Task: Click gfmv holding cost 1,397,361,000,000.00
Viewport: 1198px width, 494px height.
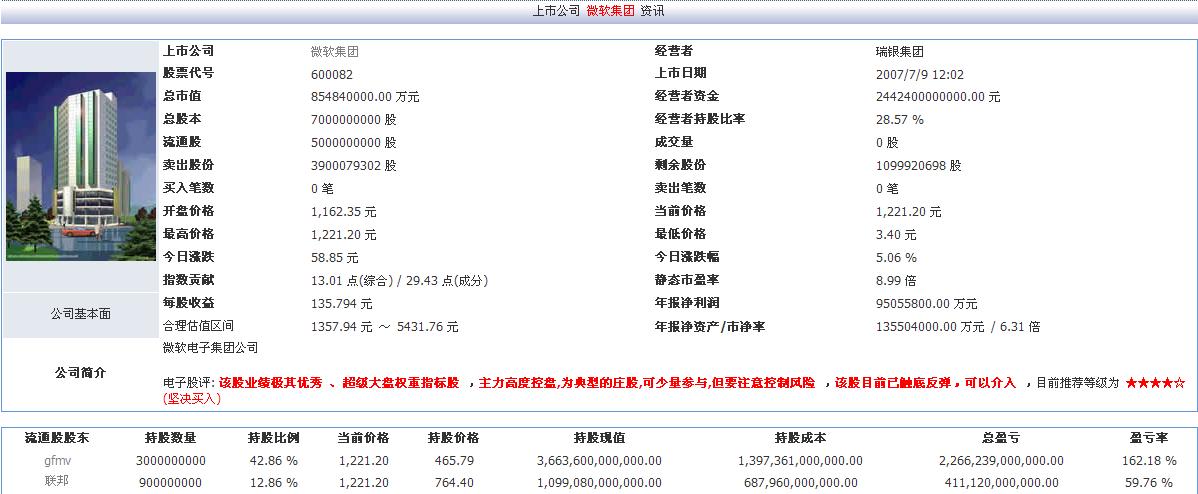Action: point(801,461)
